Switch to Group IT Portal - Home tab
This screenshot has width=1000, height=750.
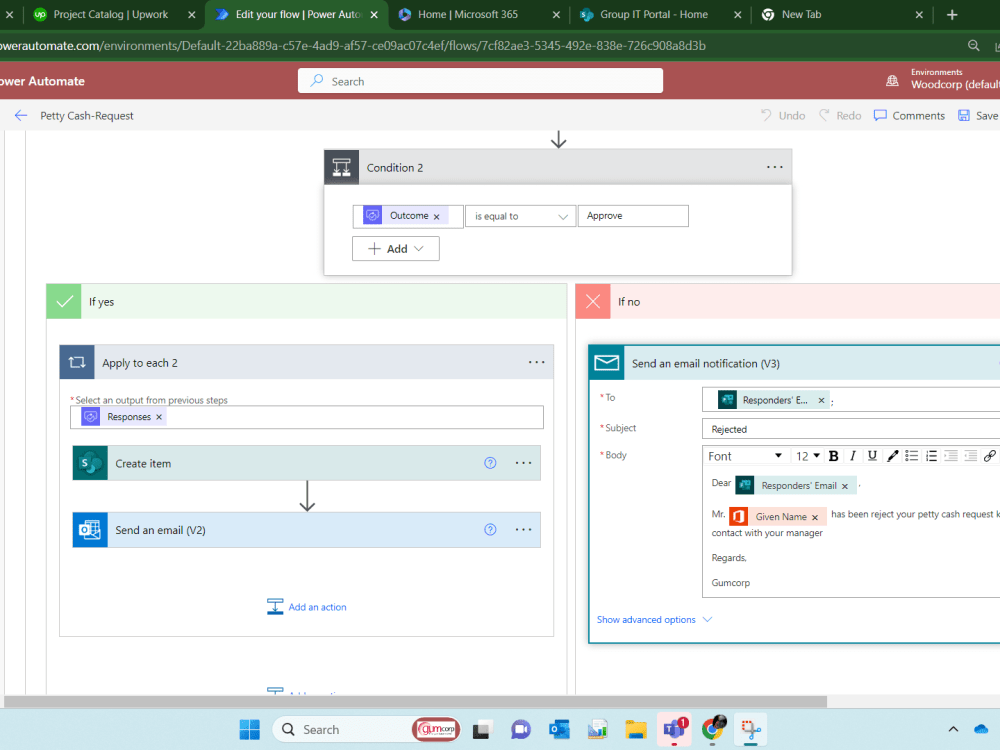[x=654, y=15]
